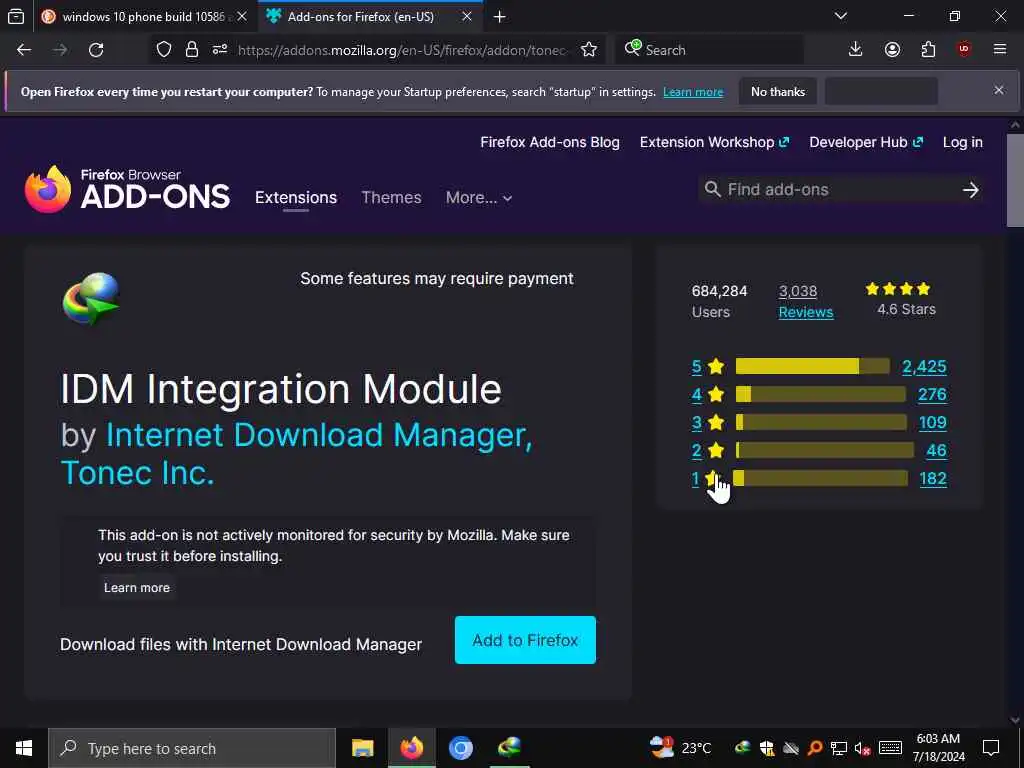Open a new tab with the plus icon
Viewport: 1024px width, 768px height.
click(x=500, y=17)
